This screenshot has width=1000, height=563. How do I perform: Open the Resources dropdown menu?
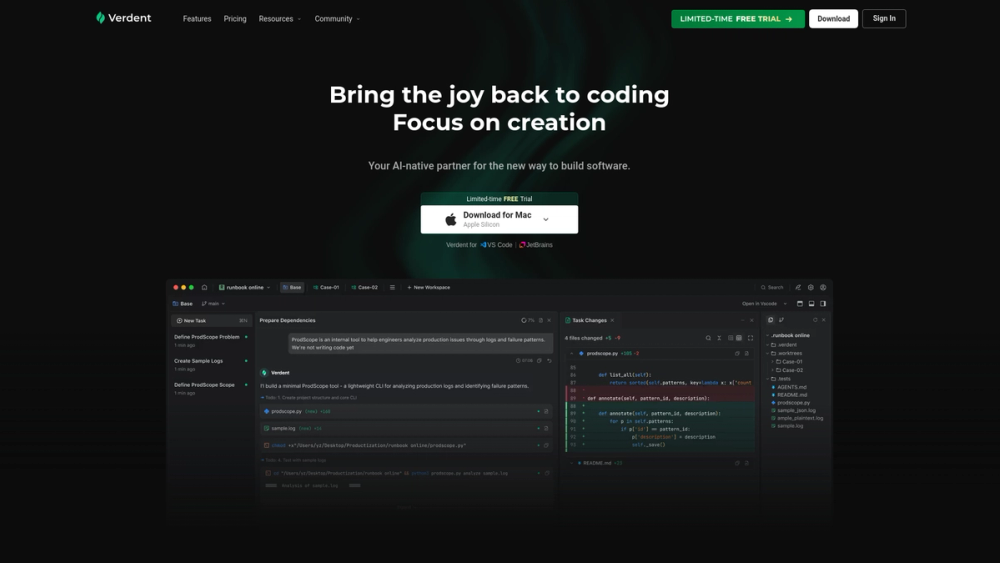click(280, 18)
